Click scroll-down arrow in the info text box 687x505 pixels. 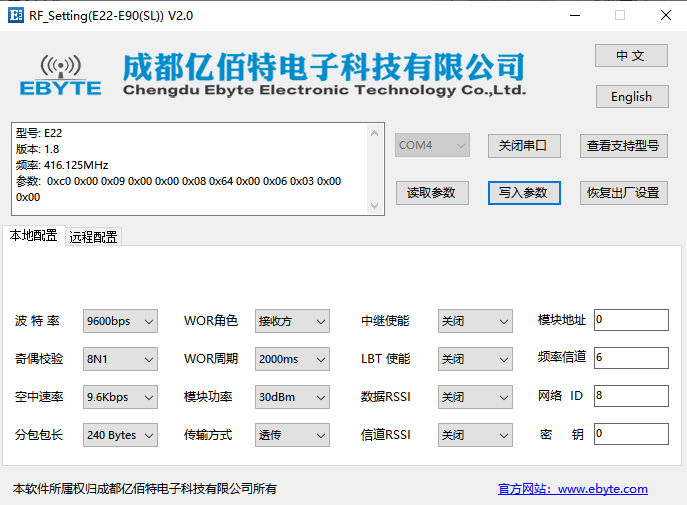375,205
